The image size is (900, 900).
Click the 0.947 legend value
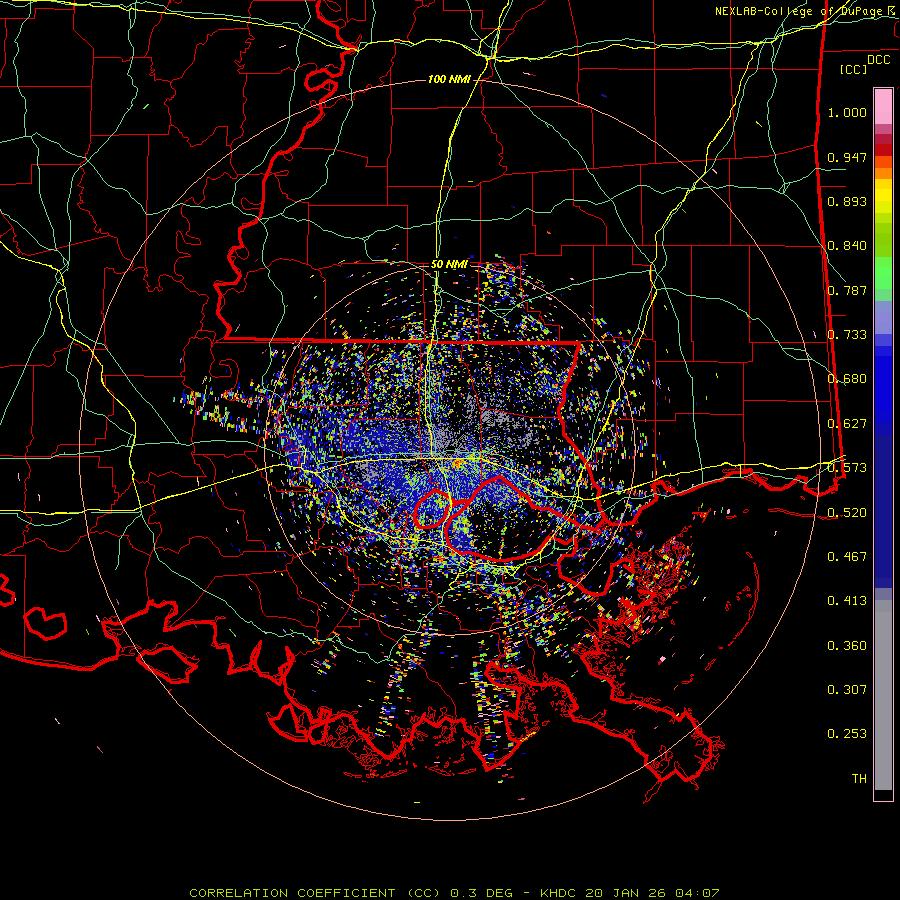pyautogui.click(x=847, y=157)
